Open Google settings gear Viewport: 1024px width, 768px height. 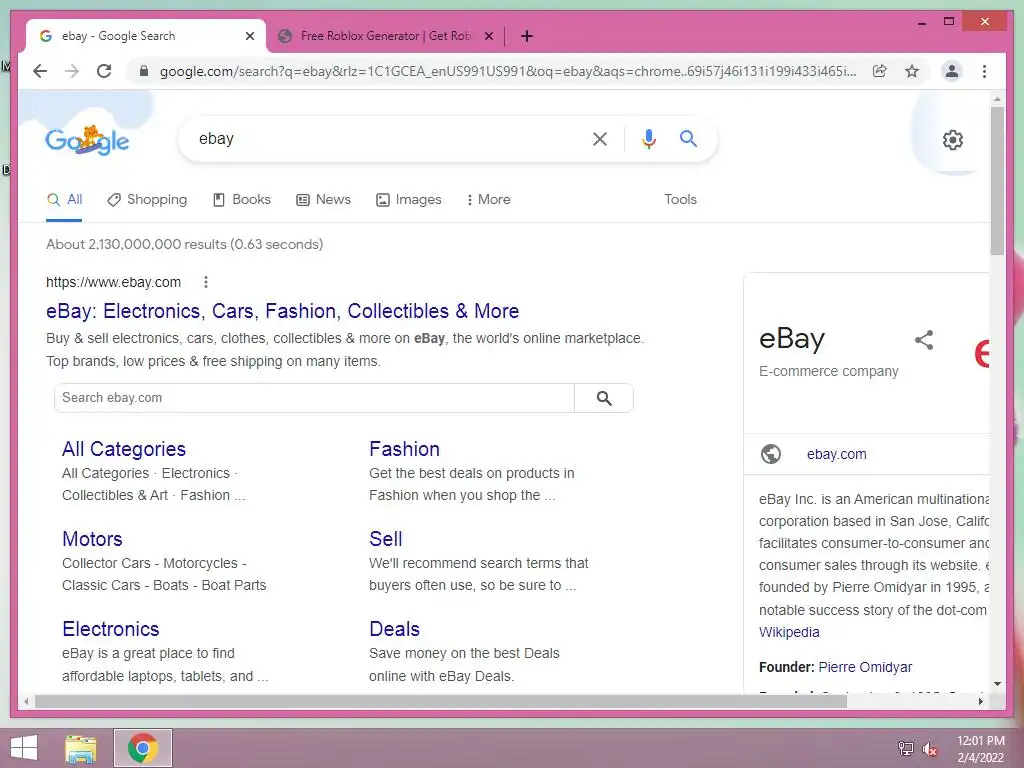(x=953, y=140)
